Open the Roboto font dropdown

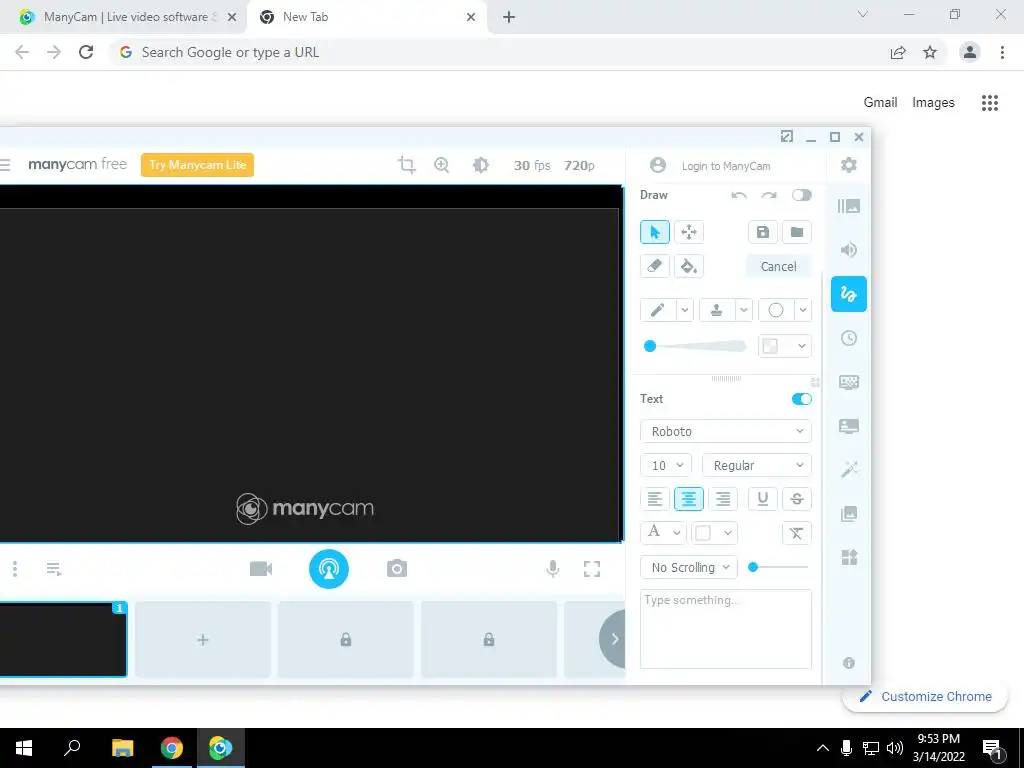[726, 431]
